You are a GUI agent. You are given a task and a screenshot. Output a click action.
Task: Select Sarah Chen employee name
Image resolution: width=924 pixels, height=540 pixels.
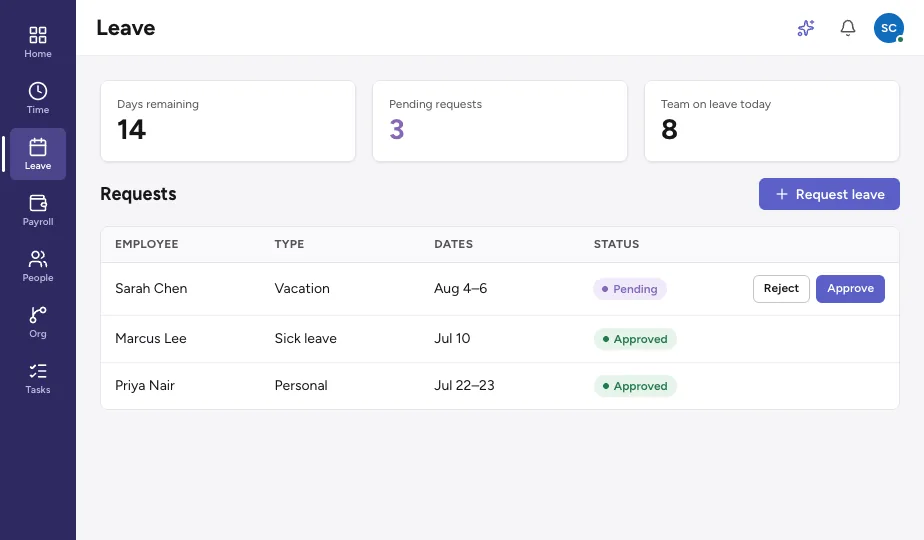[151, 288]
